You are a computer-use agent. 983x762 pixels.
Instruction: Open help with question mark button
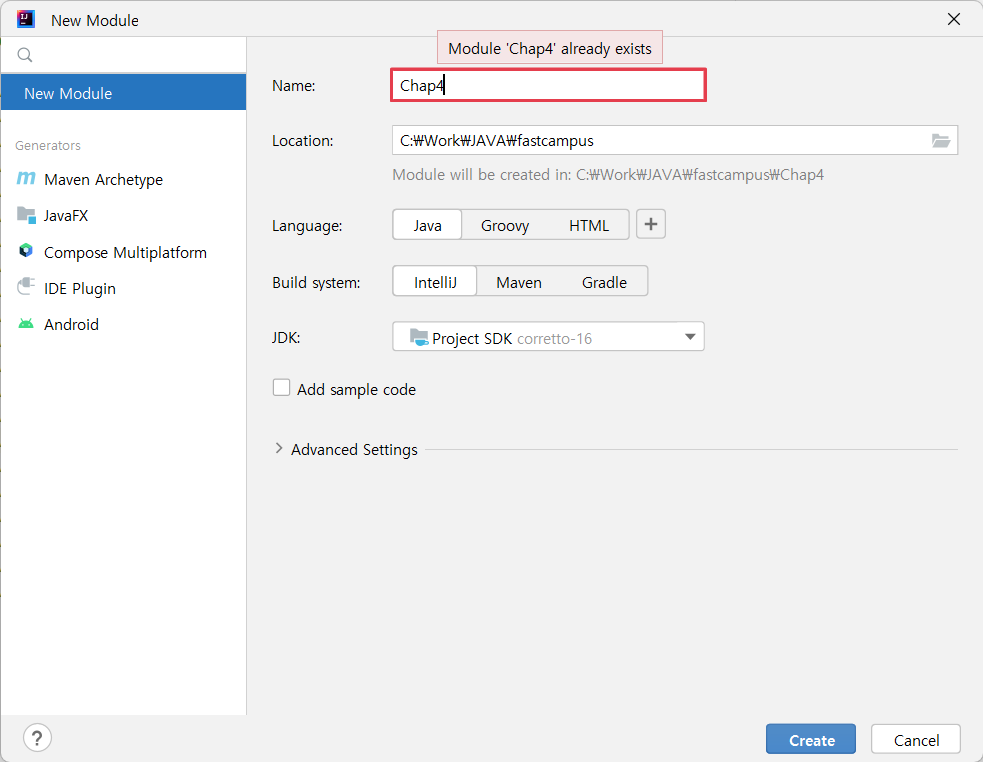(38, 738)
